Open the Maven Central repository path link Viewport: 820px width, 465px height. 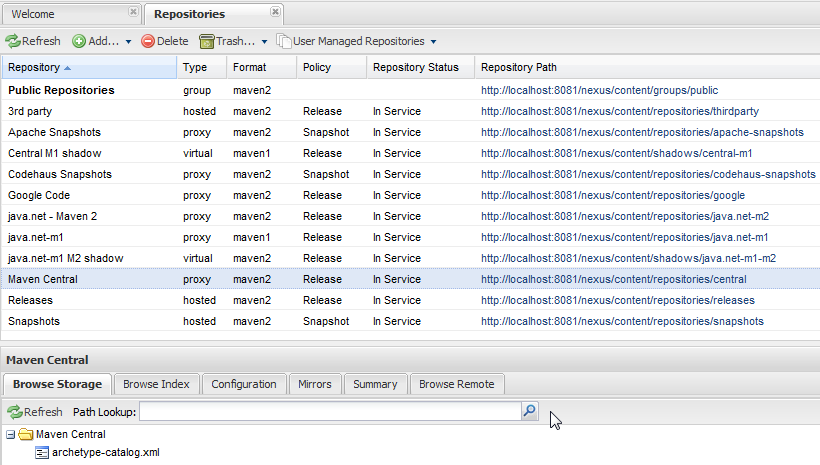(x=613, y=280)
